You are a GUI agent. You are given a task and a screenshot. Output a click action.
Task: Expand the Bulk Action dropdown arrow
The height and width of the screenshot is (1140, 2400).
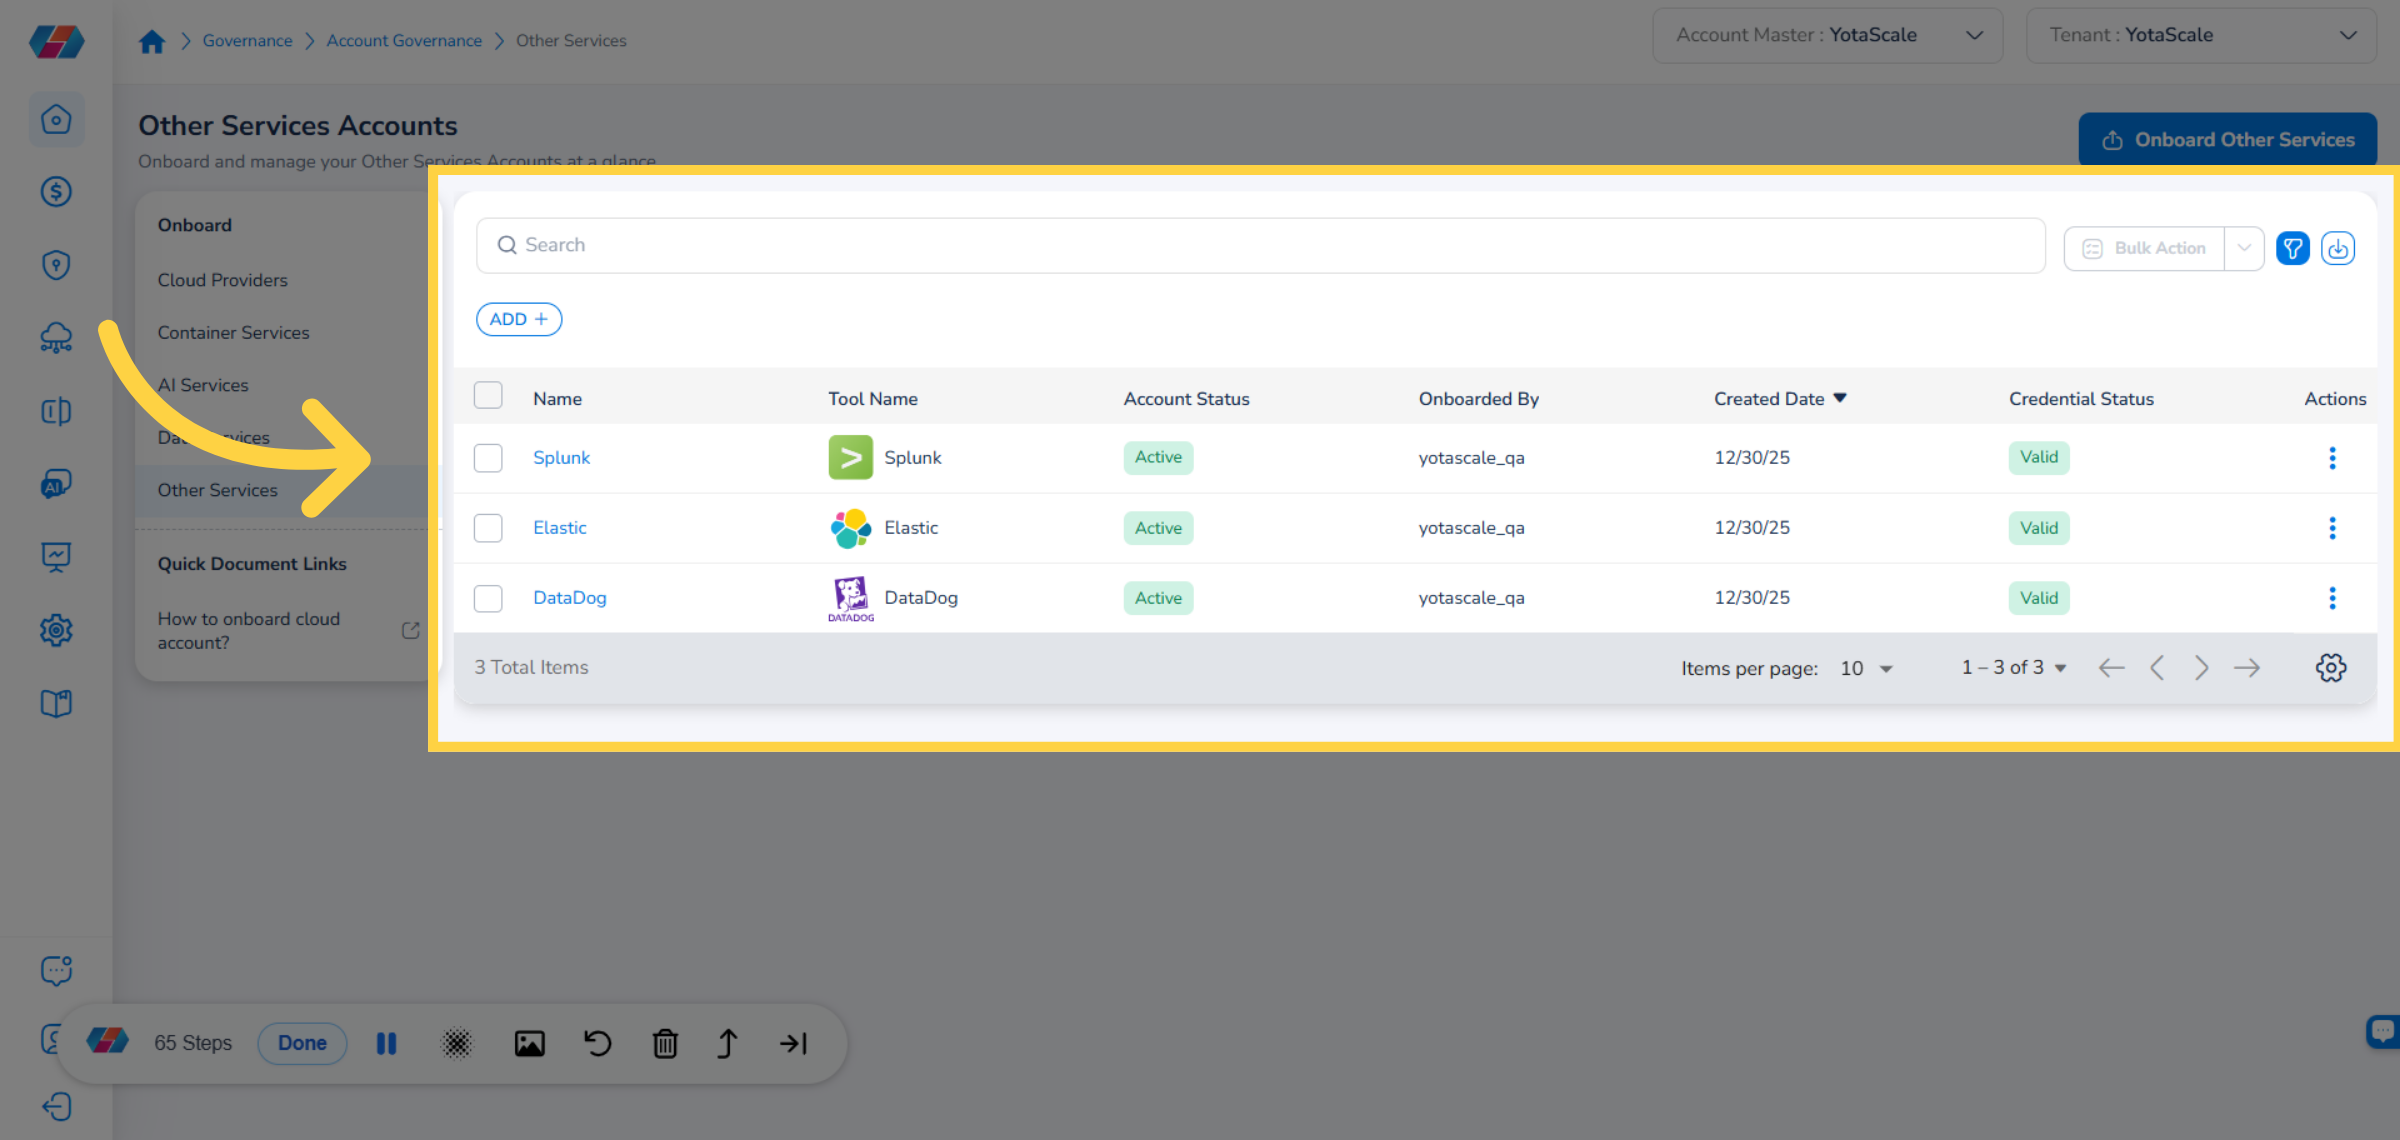pos(2243,247)
